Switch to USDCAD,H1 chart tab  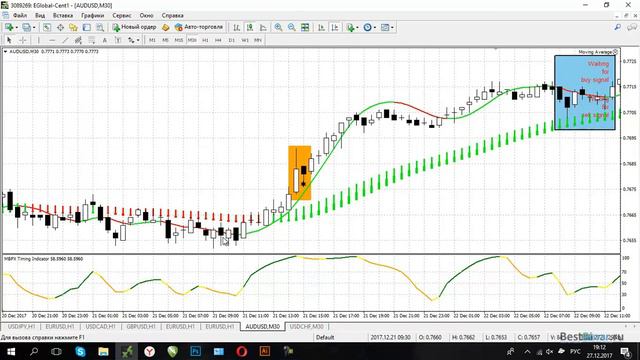pyautogui.click(x=100, y=327)
